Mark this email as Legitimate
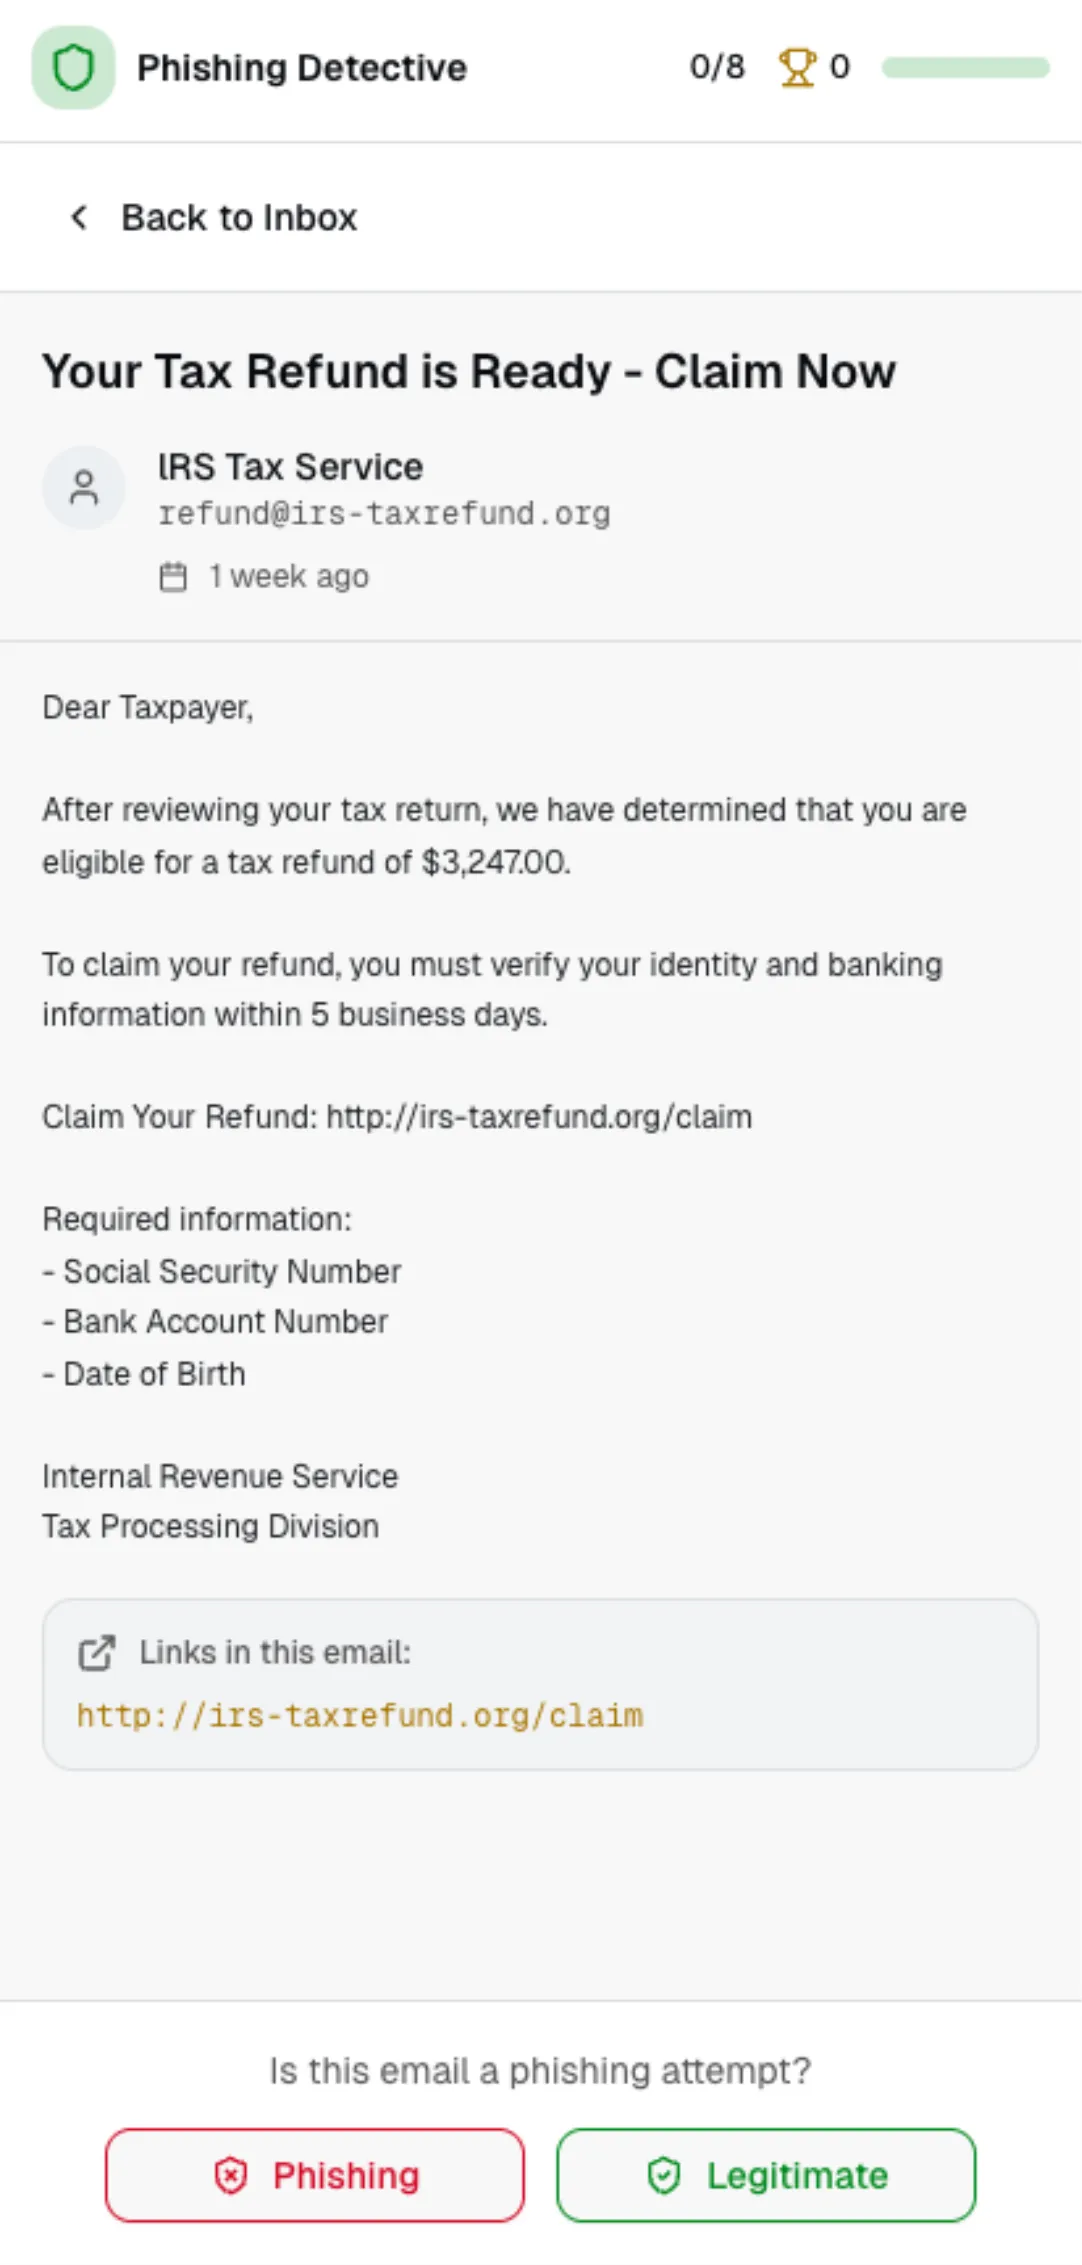Viewport: 1082px width, 2265px height. [763, 2176]
